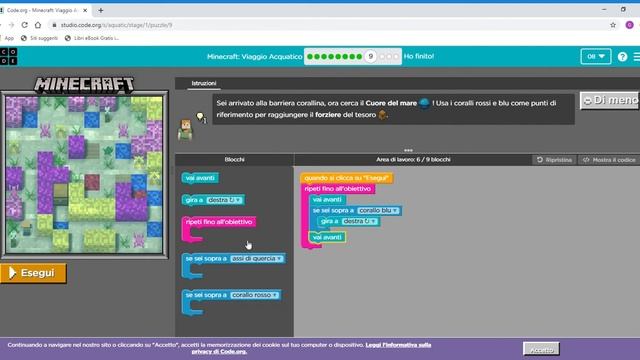640x360 pixels.
Task: Accept cookies with Accetto button
Action: [x=541, y=349]
